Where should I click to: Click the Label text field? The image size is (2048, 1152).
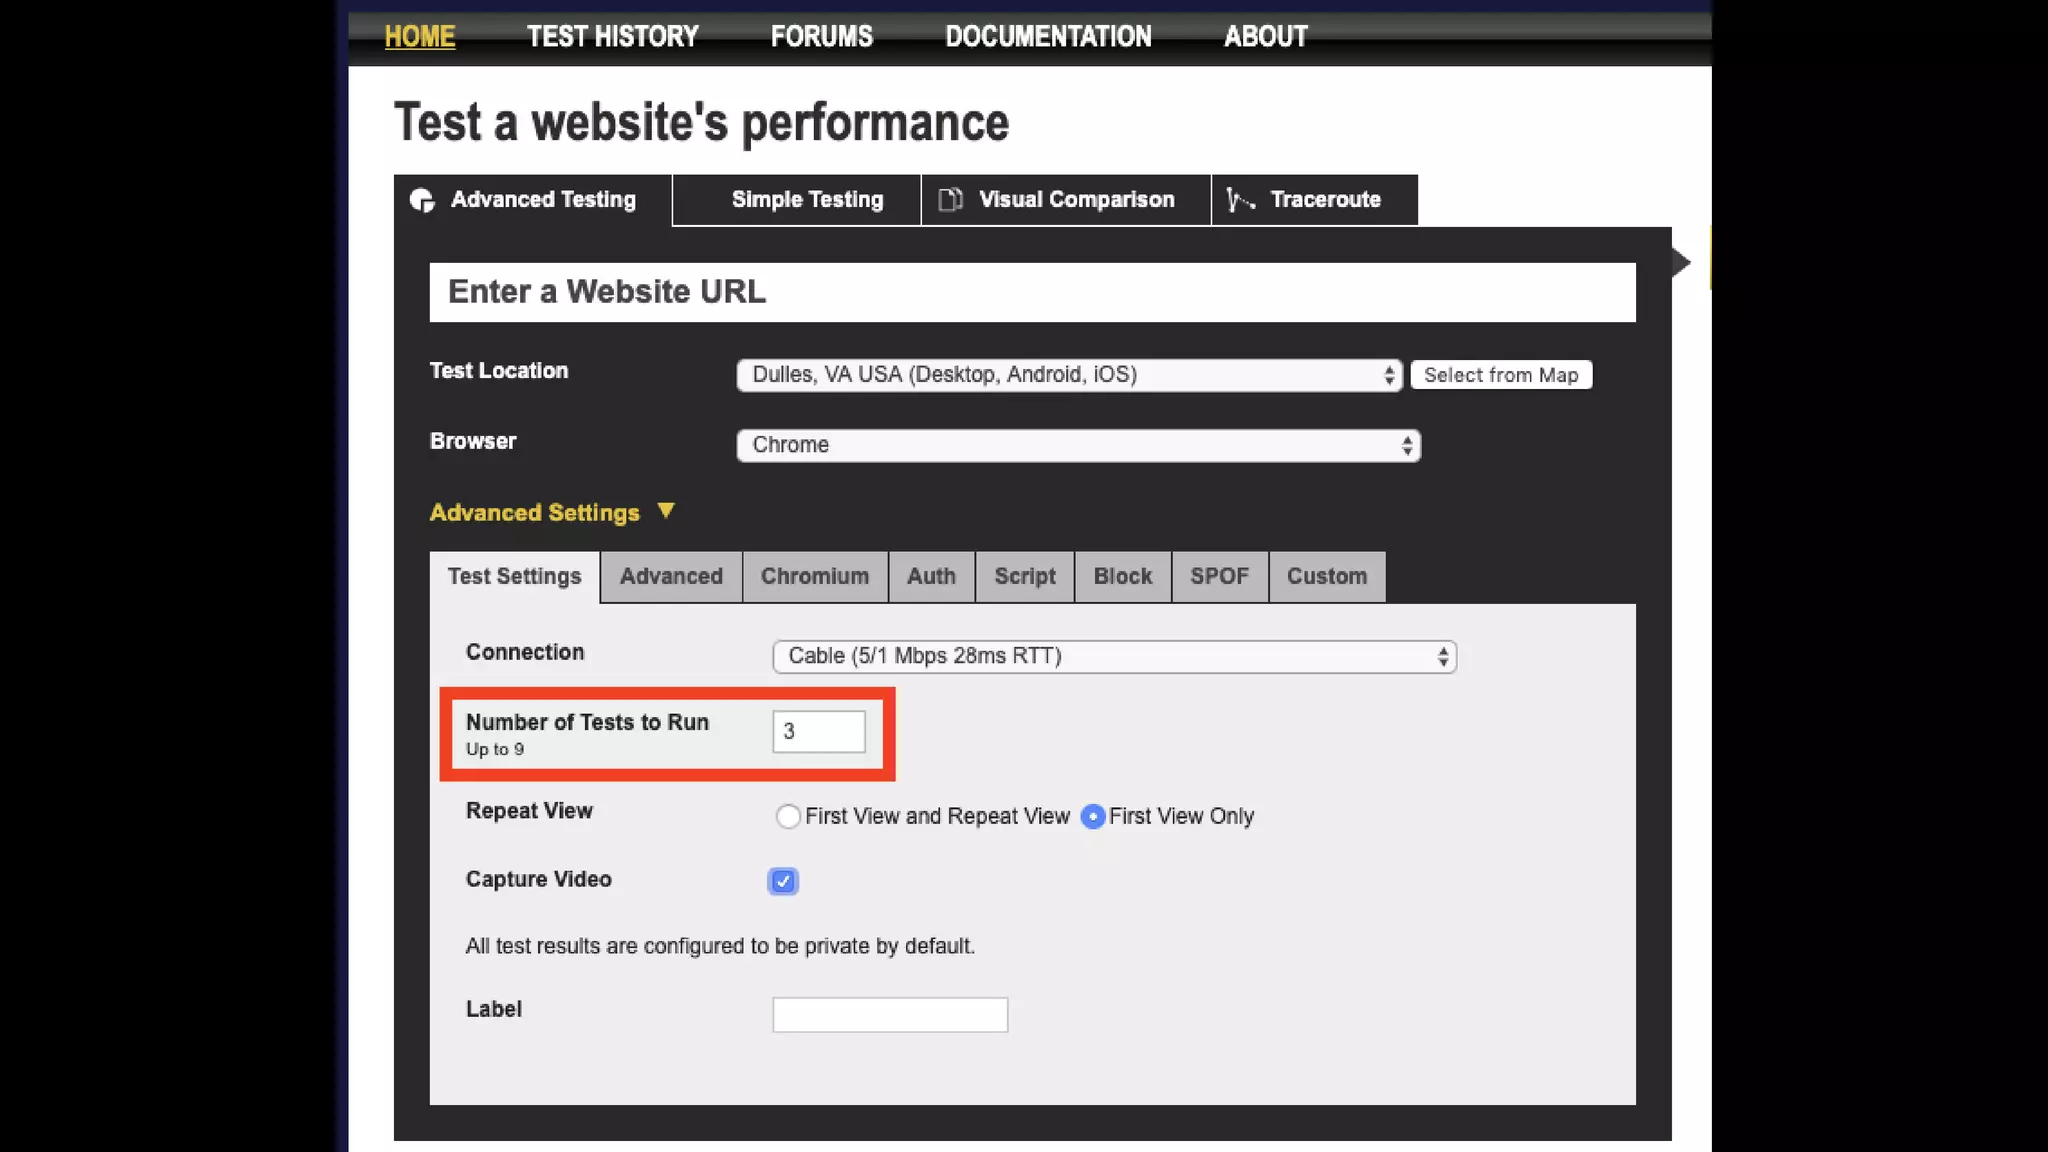[x=889, y=1015]
